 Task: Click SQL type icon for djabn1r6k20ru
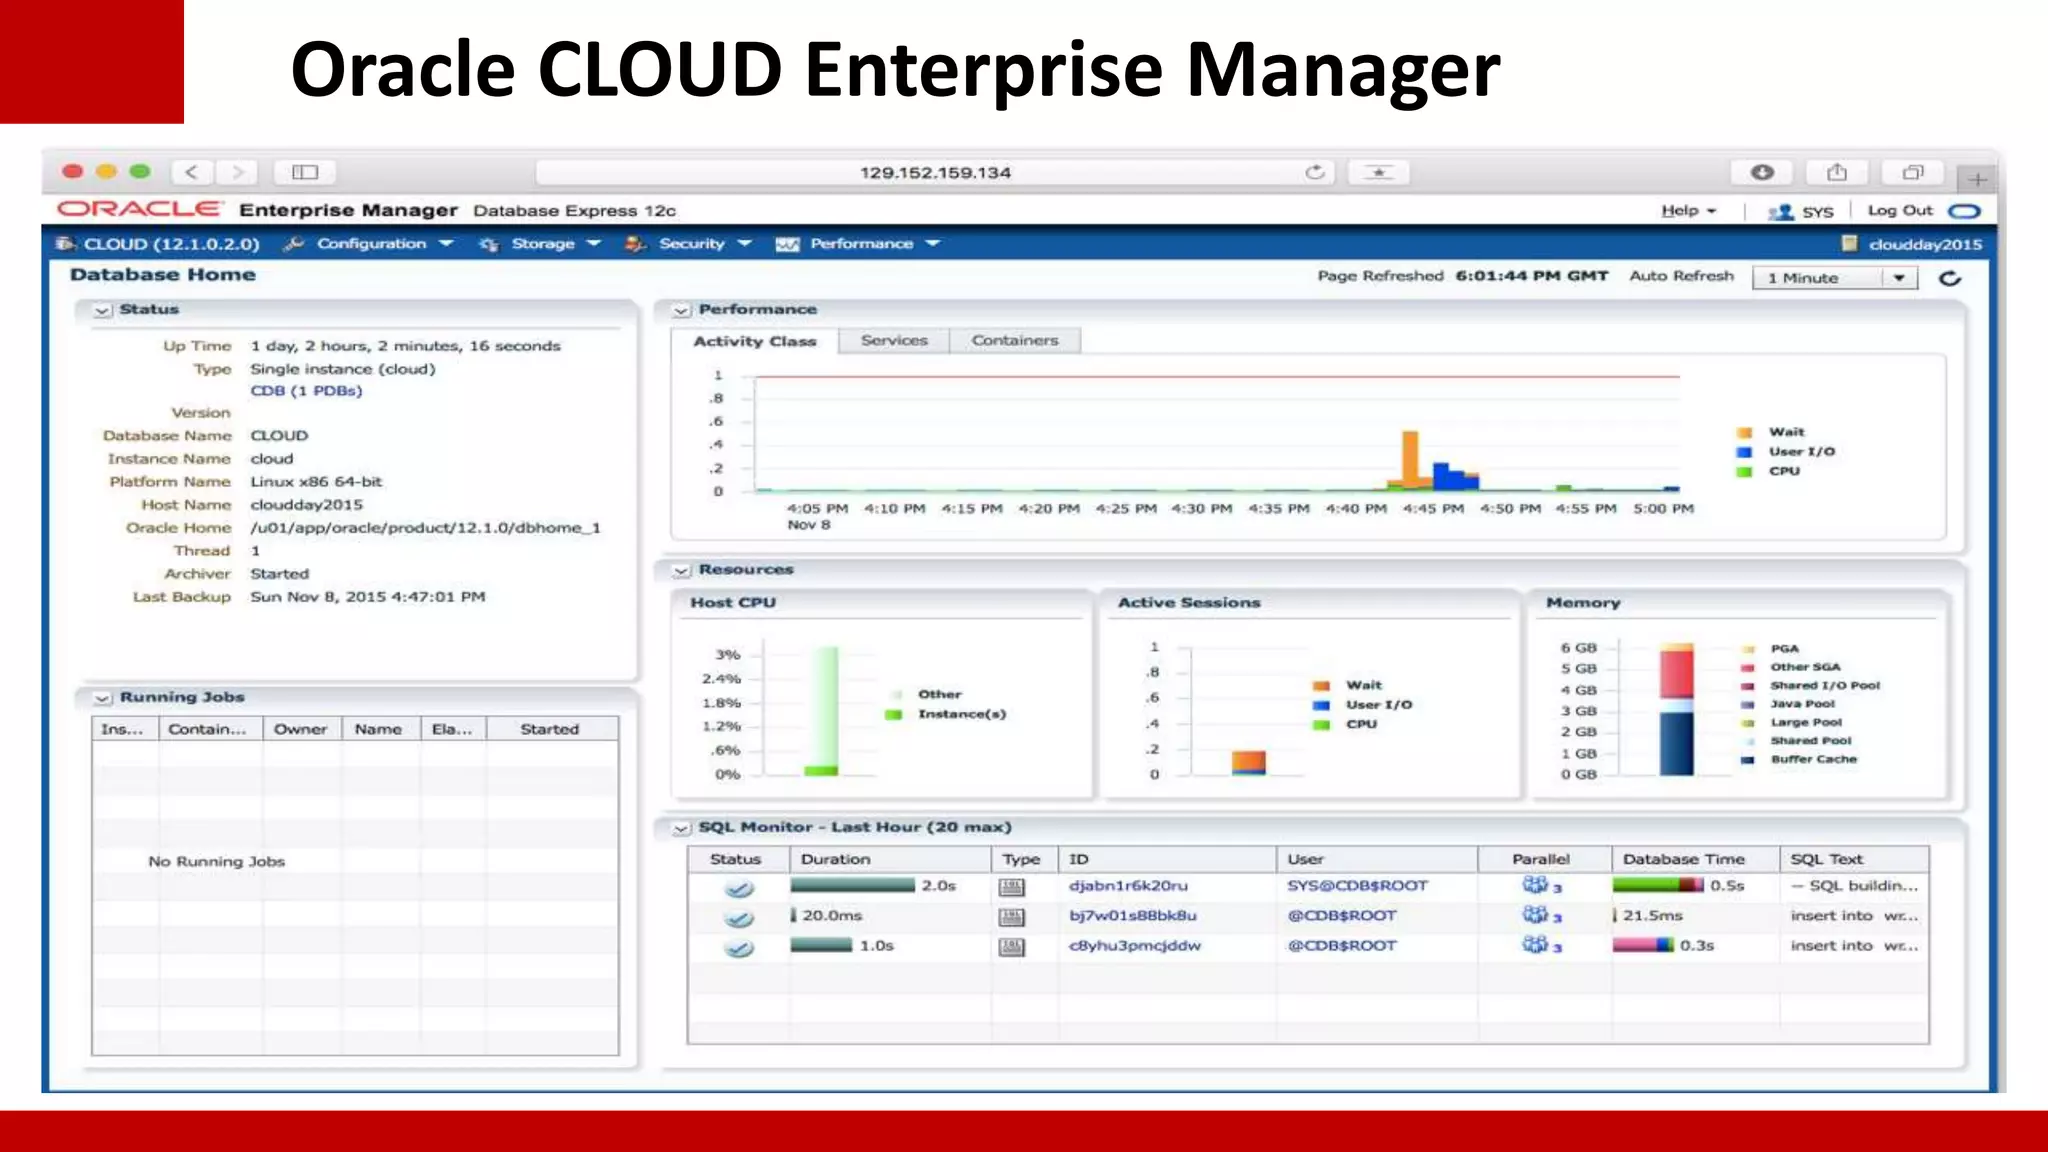1012,887
